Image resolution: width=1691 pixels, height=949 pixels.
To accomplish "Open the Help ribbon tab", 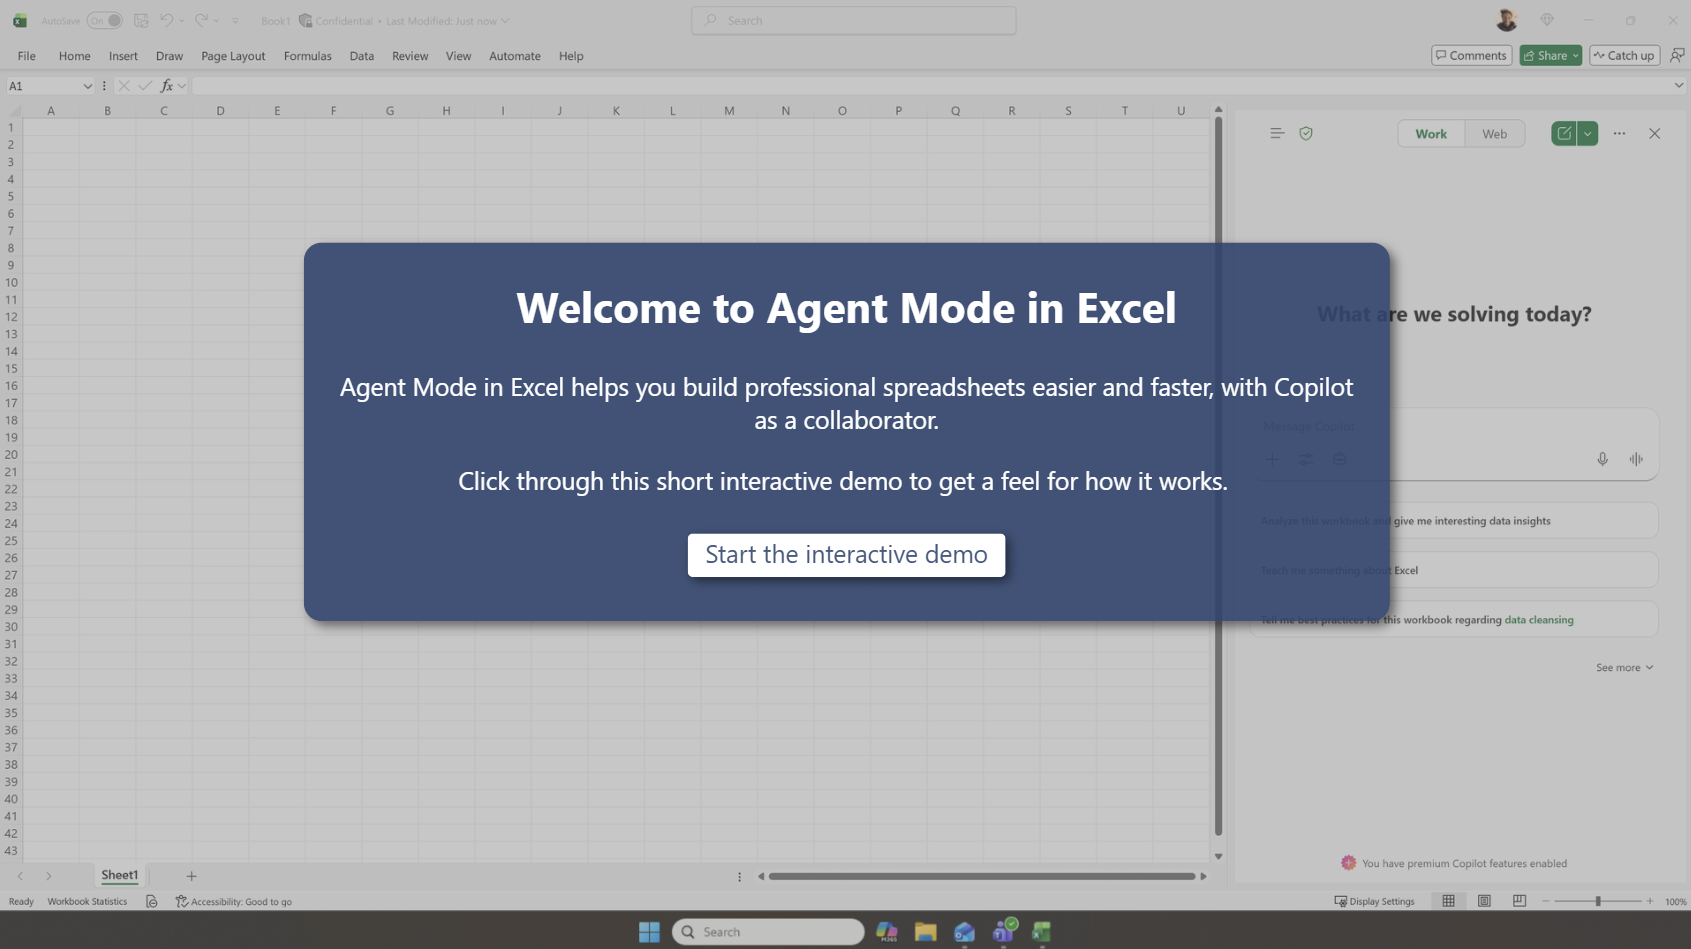I will (571, 56).
